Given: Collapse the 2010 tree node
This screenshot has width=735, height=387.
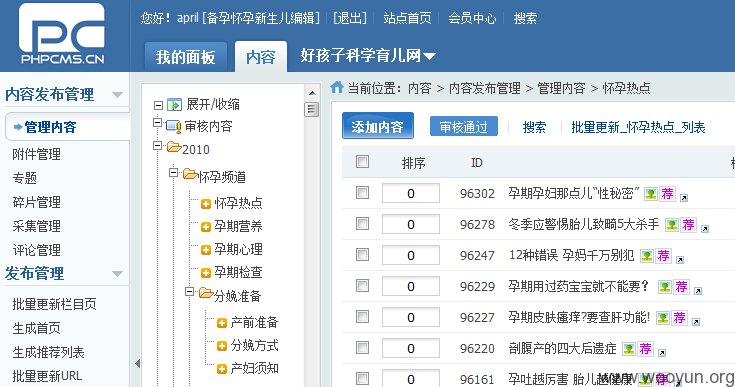Looking at the screenshot, I should click(x=158, y=145).
